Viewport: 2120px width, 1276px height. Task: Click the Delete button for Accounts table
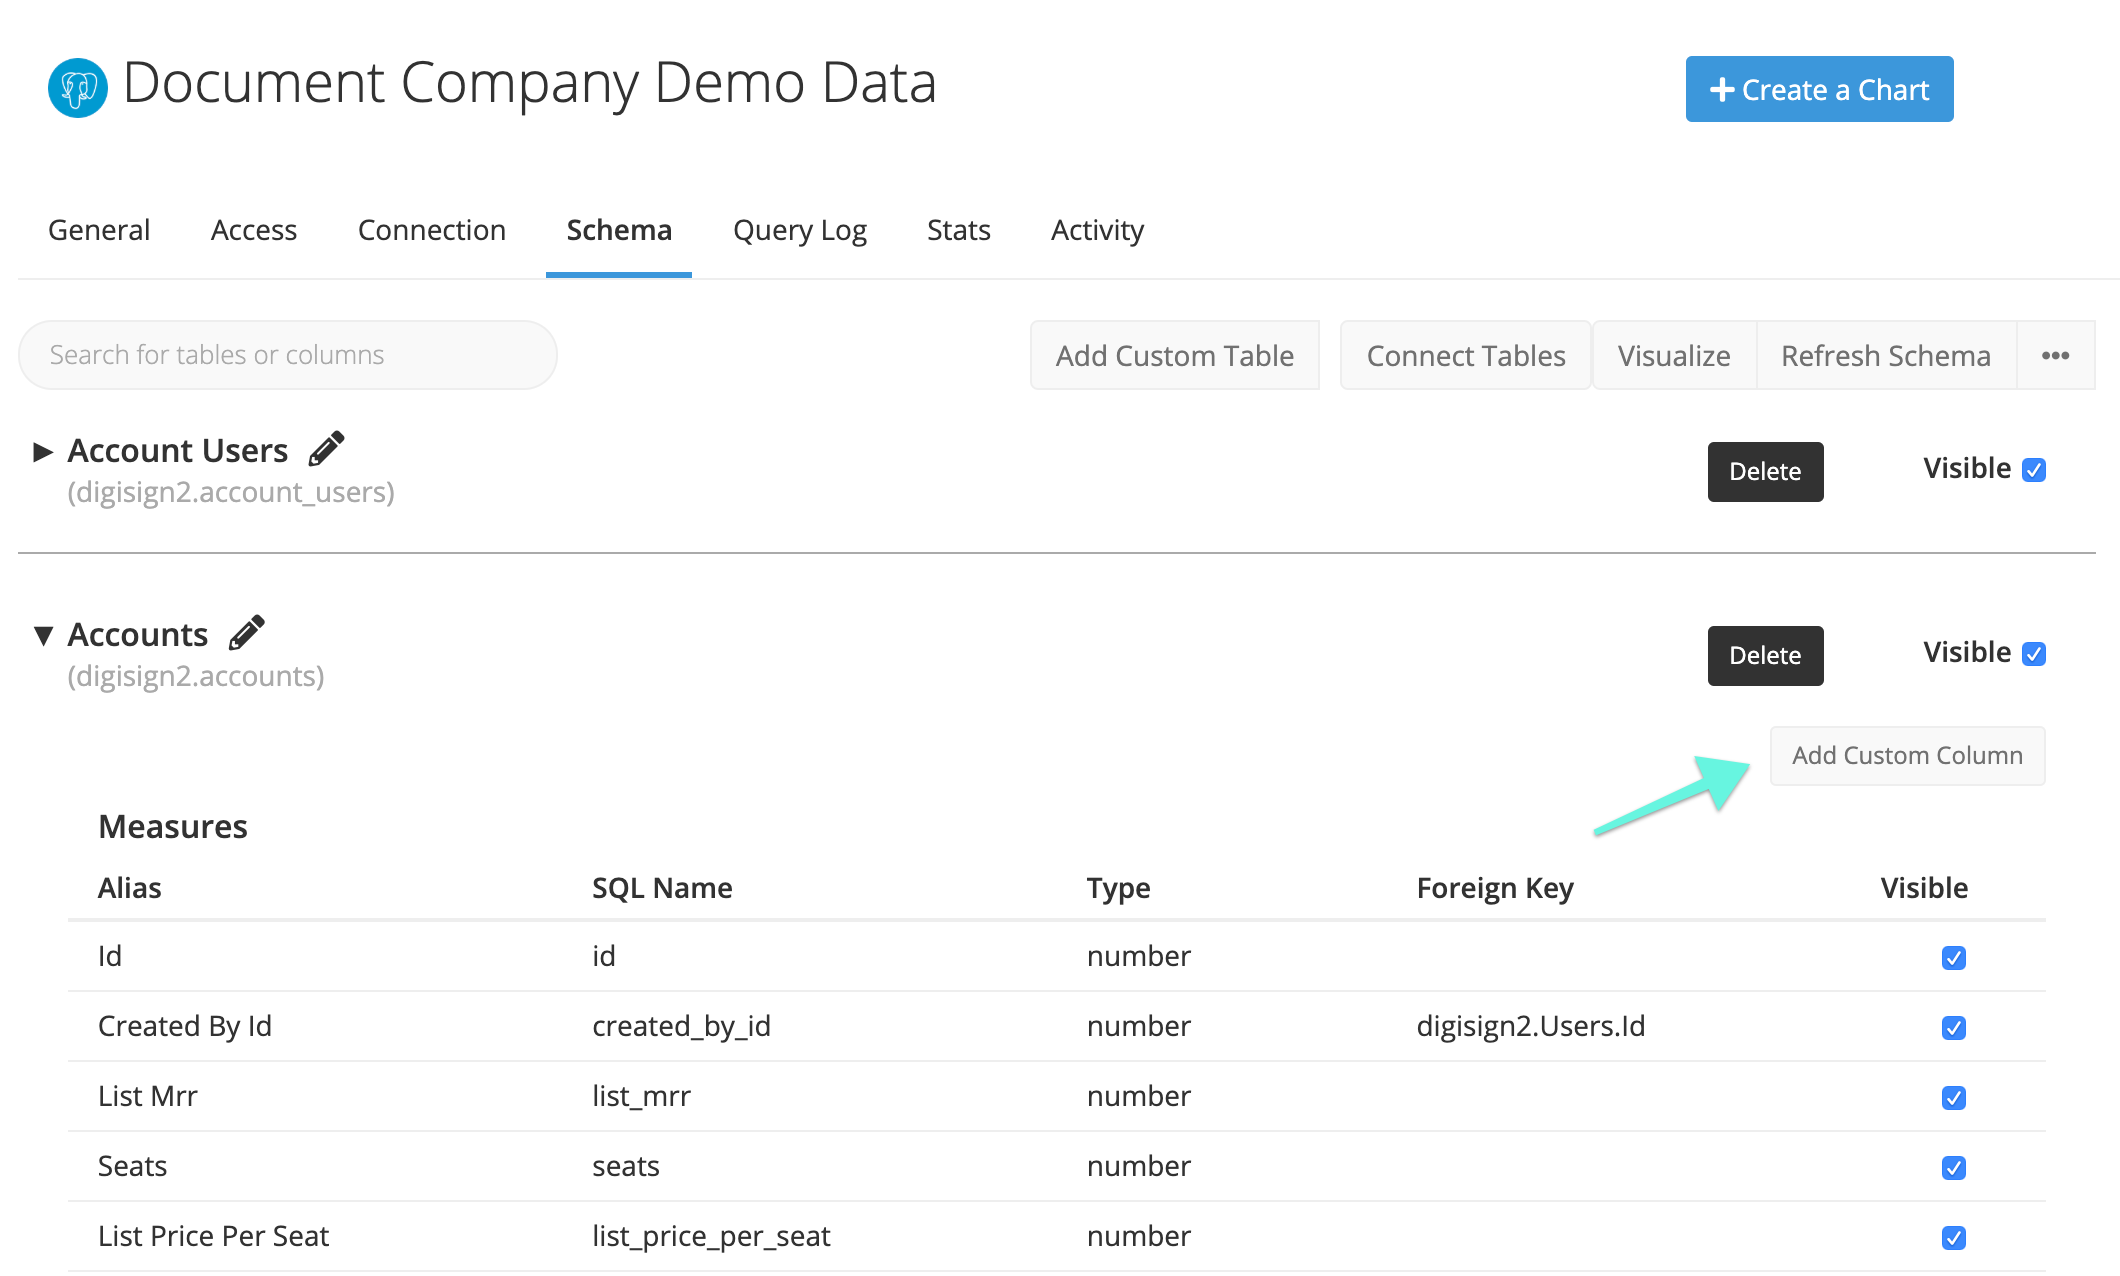coord(1761,654)
